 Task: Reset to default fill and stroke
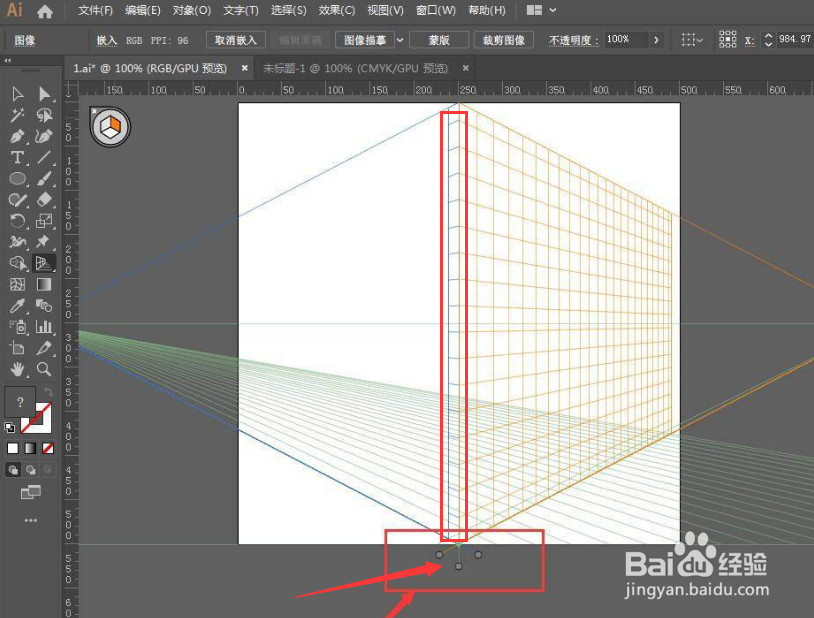9,428
